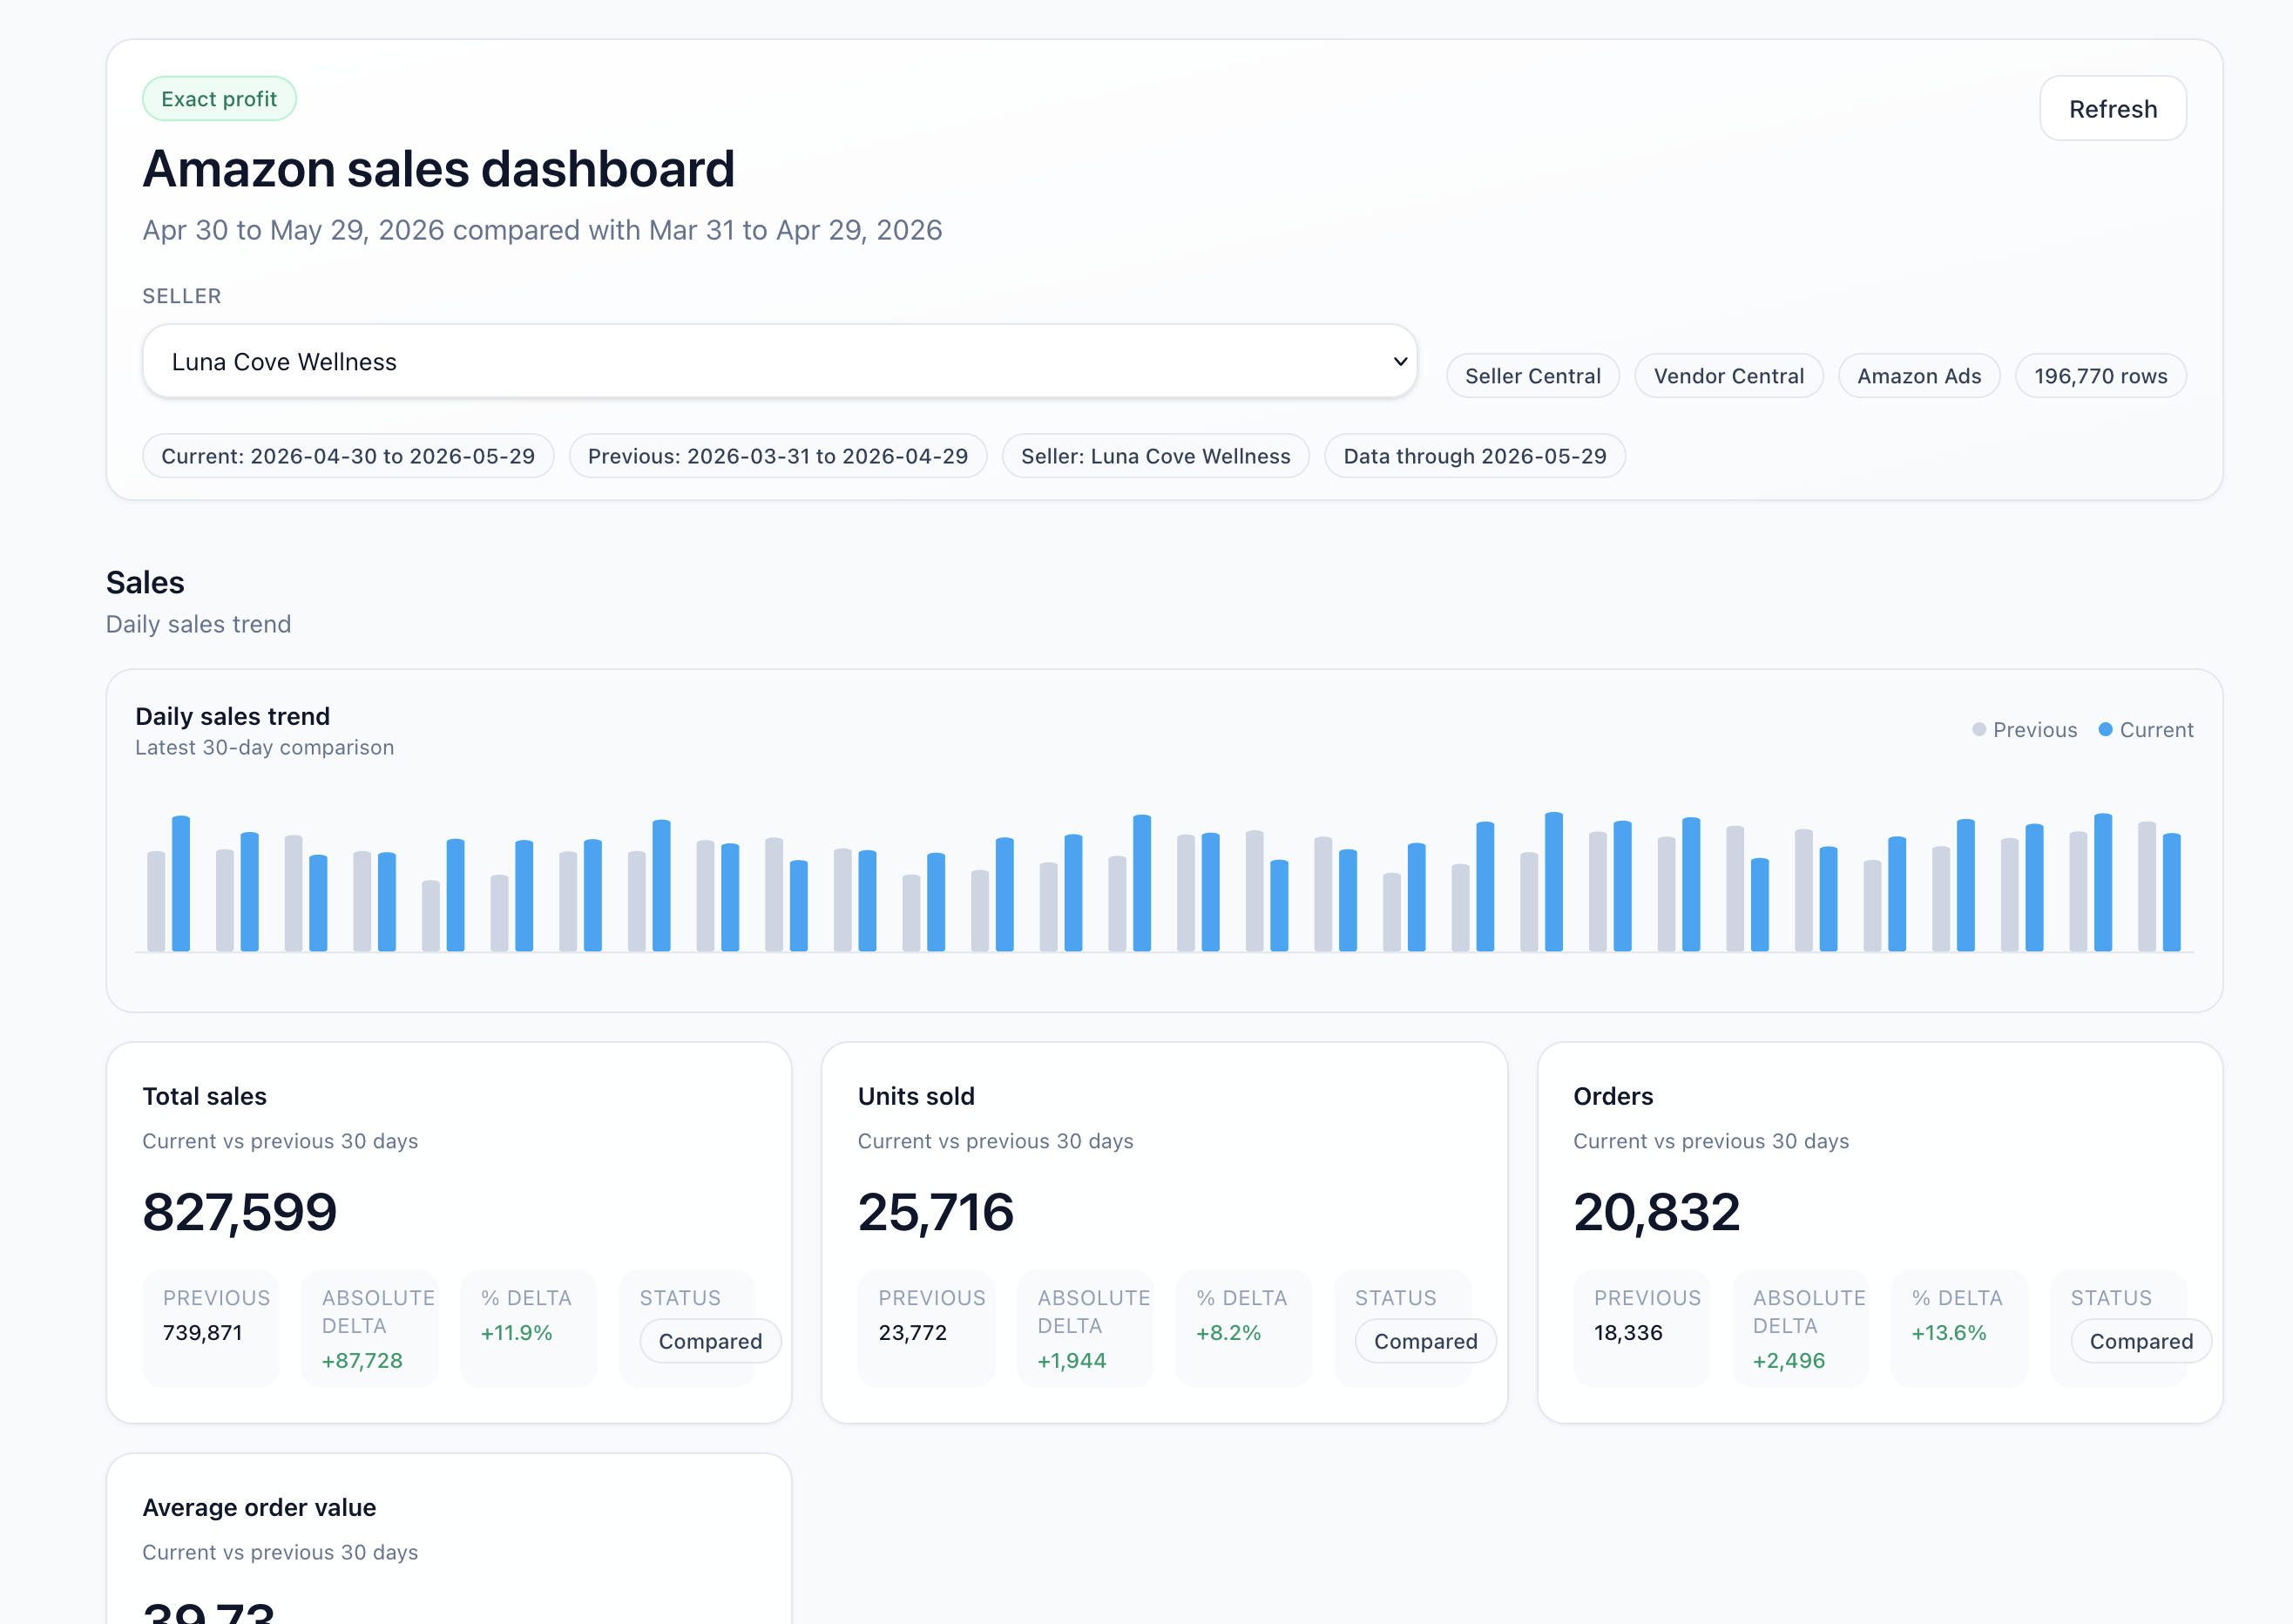Screen dimensions: 2293x1624
Task: Click Total sales absolute delta +87,728
Action: coord(362,1360)
